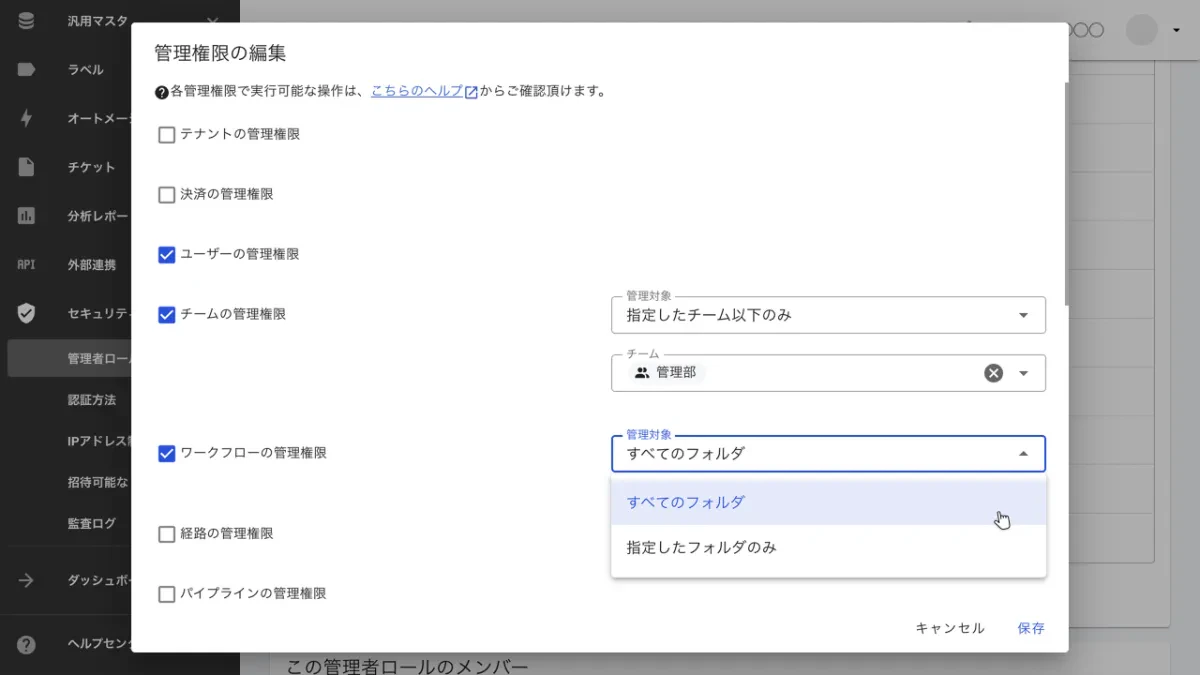This screenshot has width=1200, height=675.
Task: Select すべてのフォルダ option in list
Action: [x=828, y=502]
